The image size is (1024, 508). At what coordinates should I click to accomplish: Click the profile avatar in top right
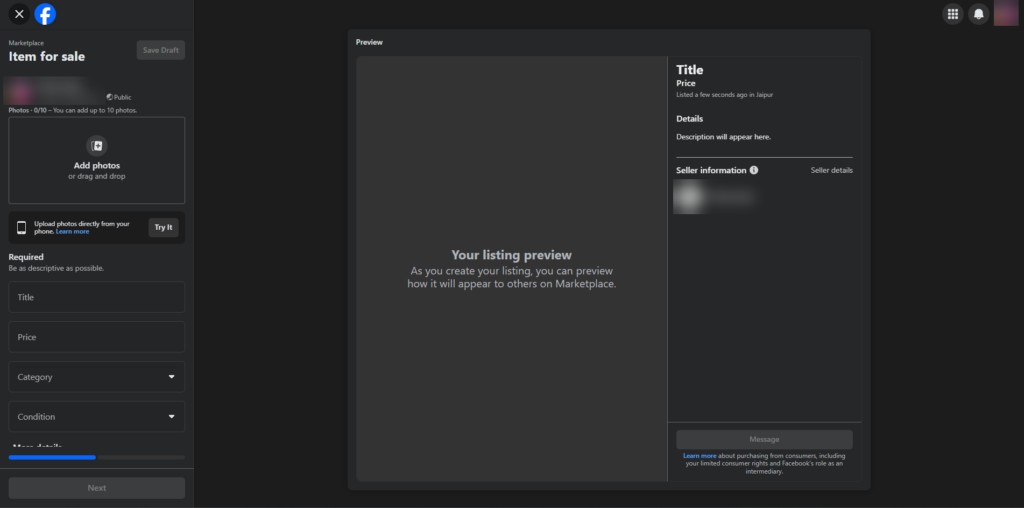coord(1005,14)
